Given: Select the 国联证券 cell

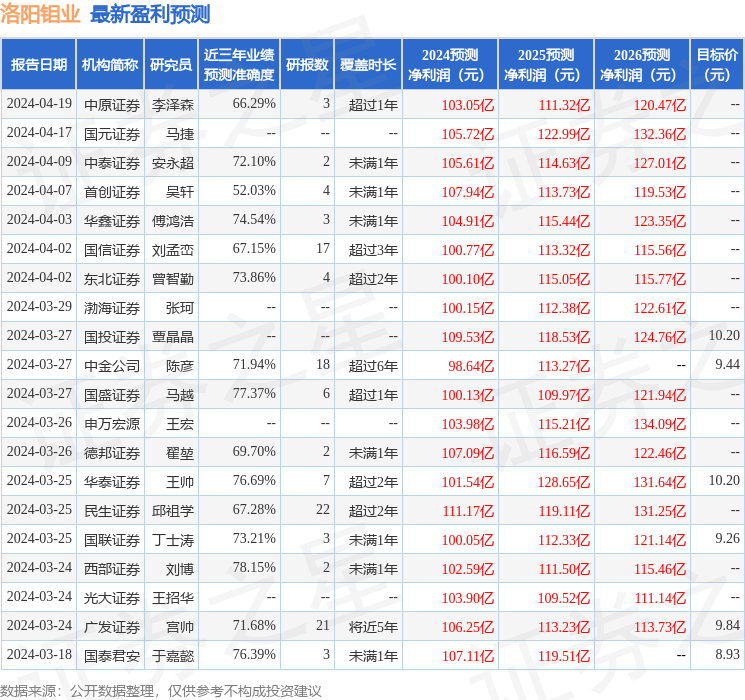Looking at the screenshot, I should click(112, 540).
